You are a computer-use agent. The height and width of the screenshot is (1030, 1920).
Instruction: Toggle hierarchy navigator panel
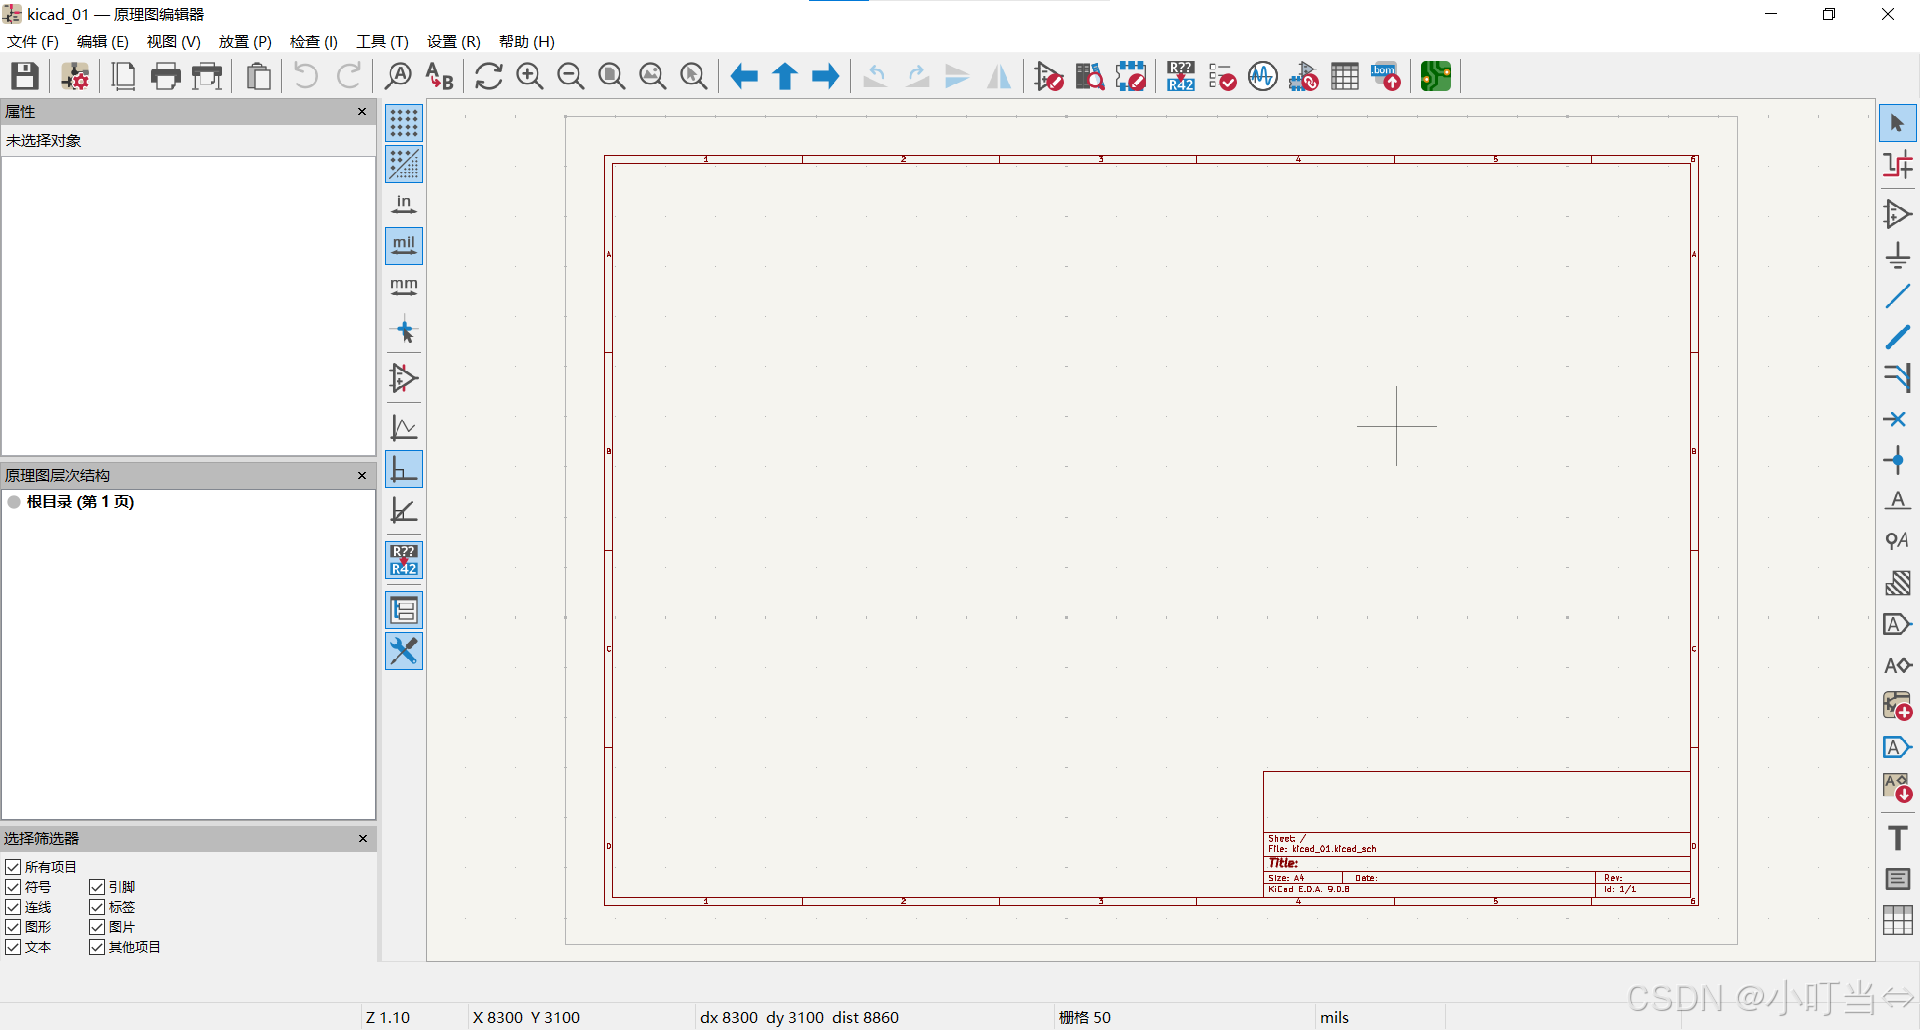(404, 610)
